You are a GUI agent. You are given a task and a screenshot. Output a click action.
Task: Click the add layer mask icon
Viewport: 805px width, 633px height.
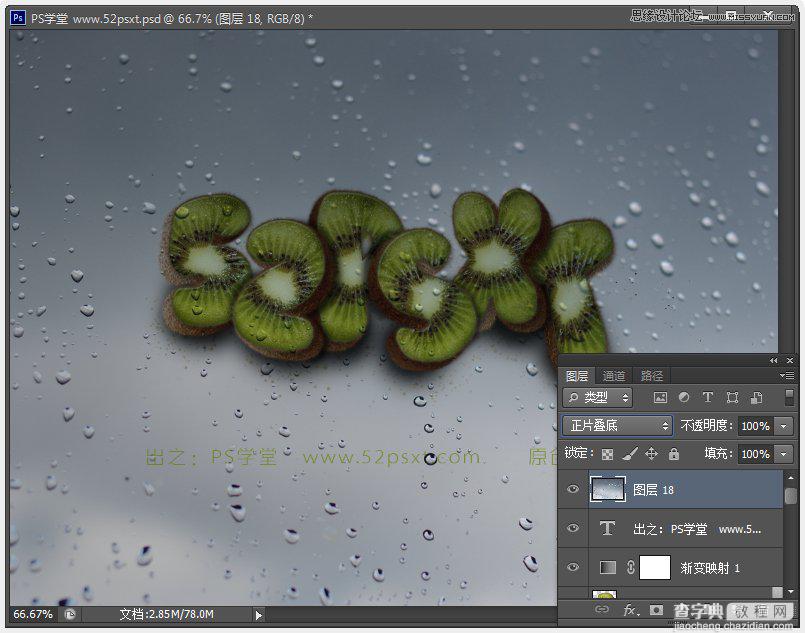coord(656,609)
